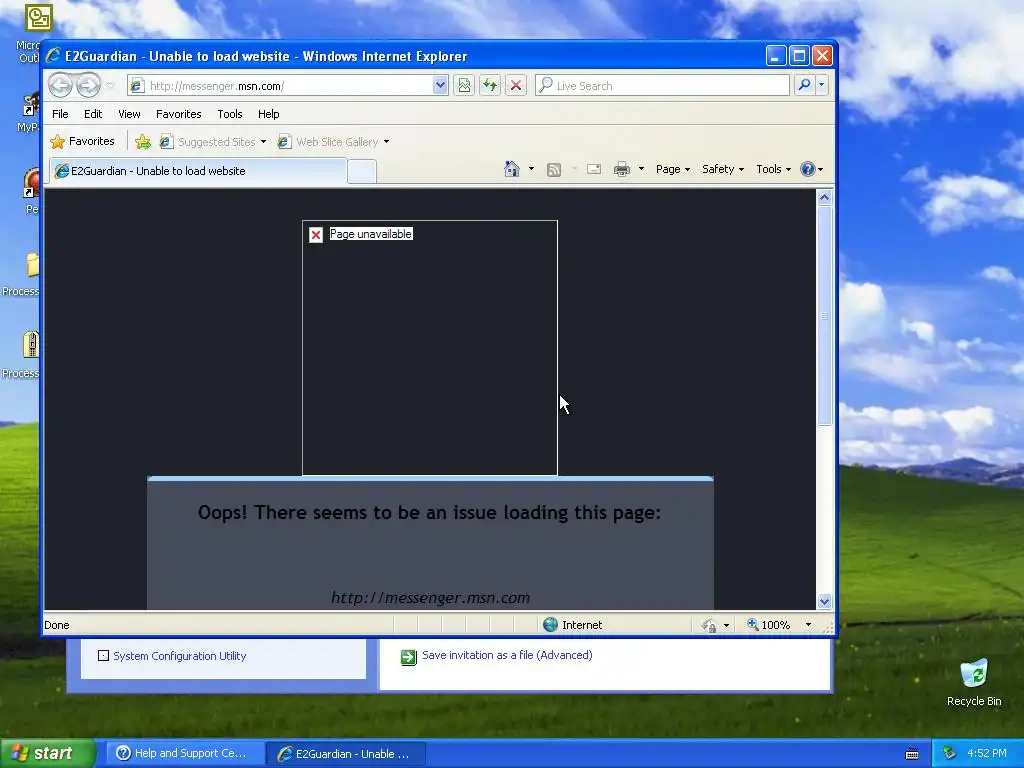Open System Configuration Utility link in Help window
1024x768 pixels.
point(180,656)
